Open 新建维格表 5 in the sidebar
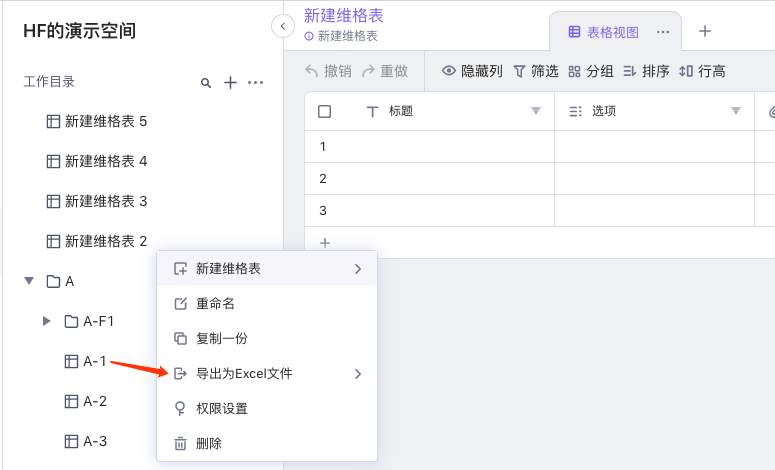This screenshot has width=775, height=470. point(96,122)
